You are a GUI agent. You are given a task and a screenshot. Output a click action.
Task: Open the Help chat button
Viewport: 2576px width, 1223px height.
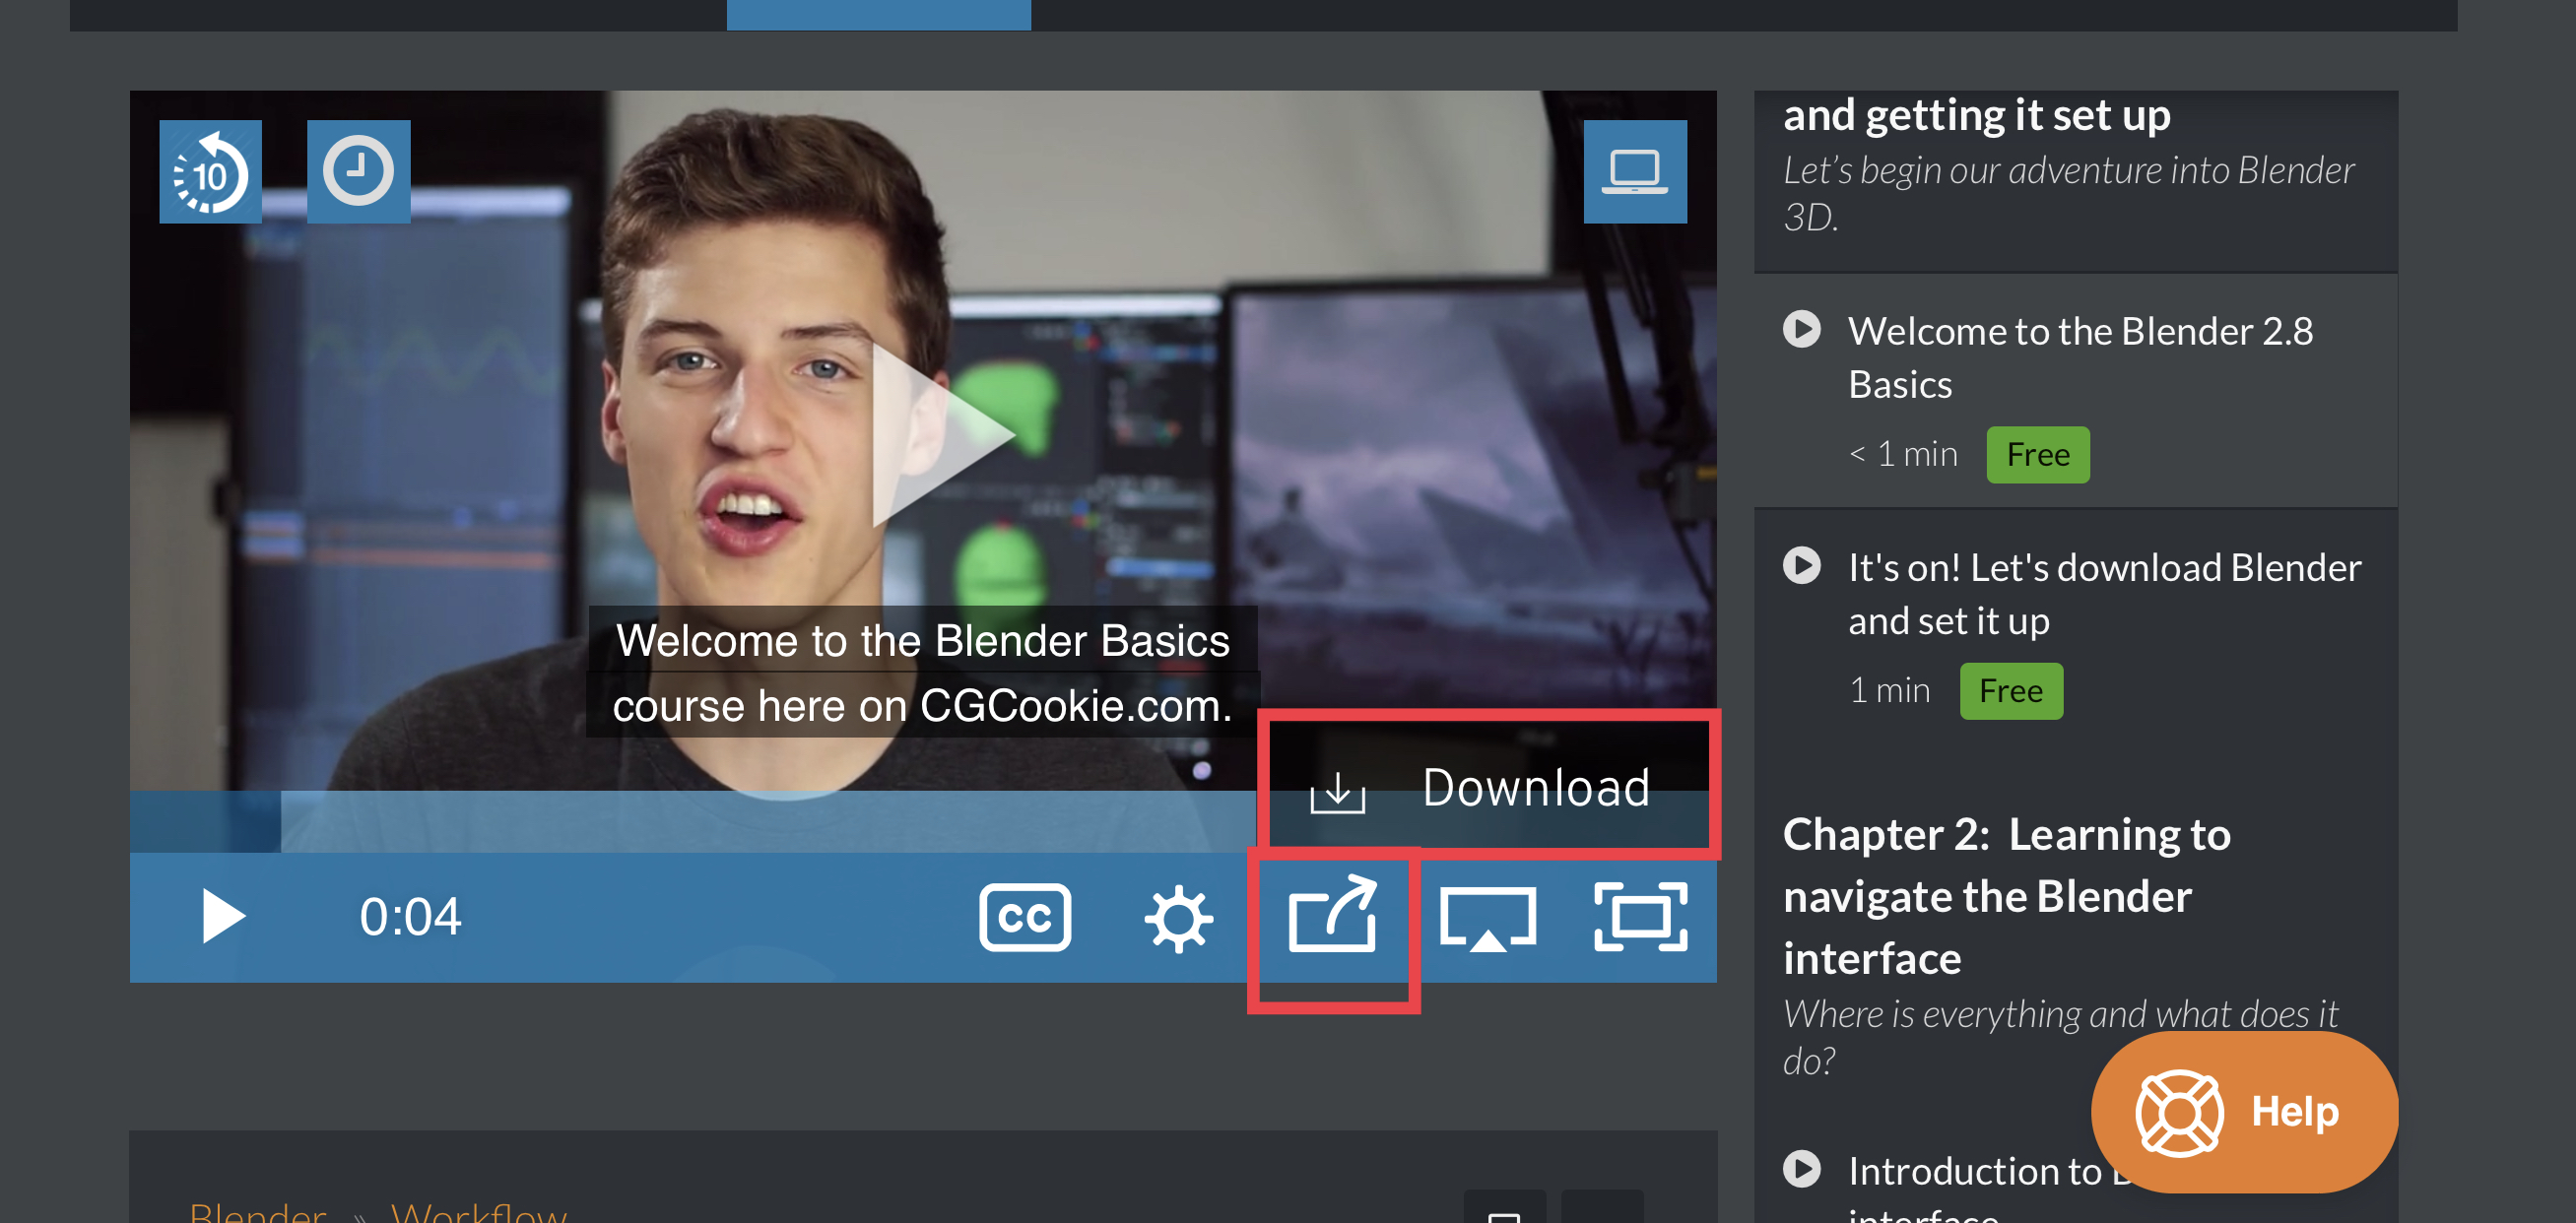coord(2243,1111)
